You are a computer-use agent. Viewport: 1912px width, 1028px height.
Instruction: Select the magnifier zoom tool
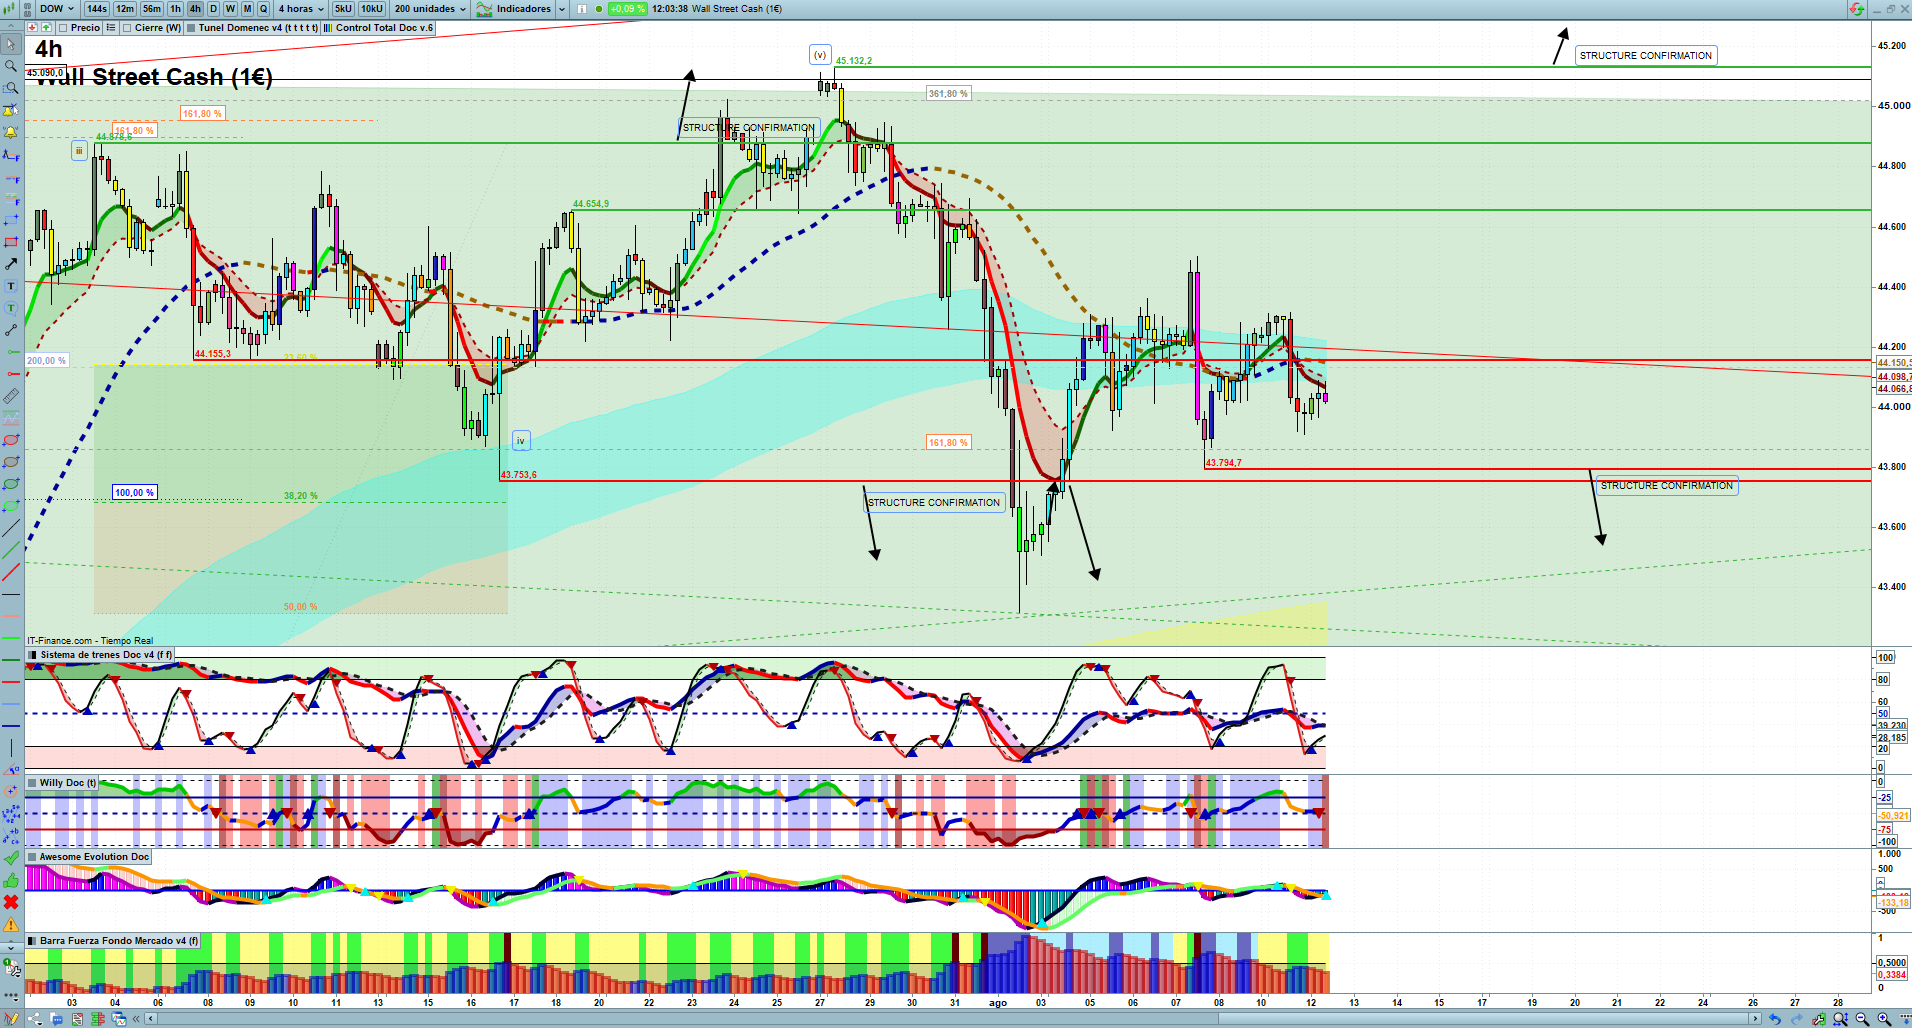pos(11,66)
